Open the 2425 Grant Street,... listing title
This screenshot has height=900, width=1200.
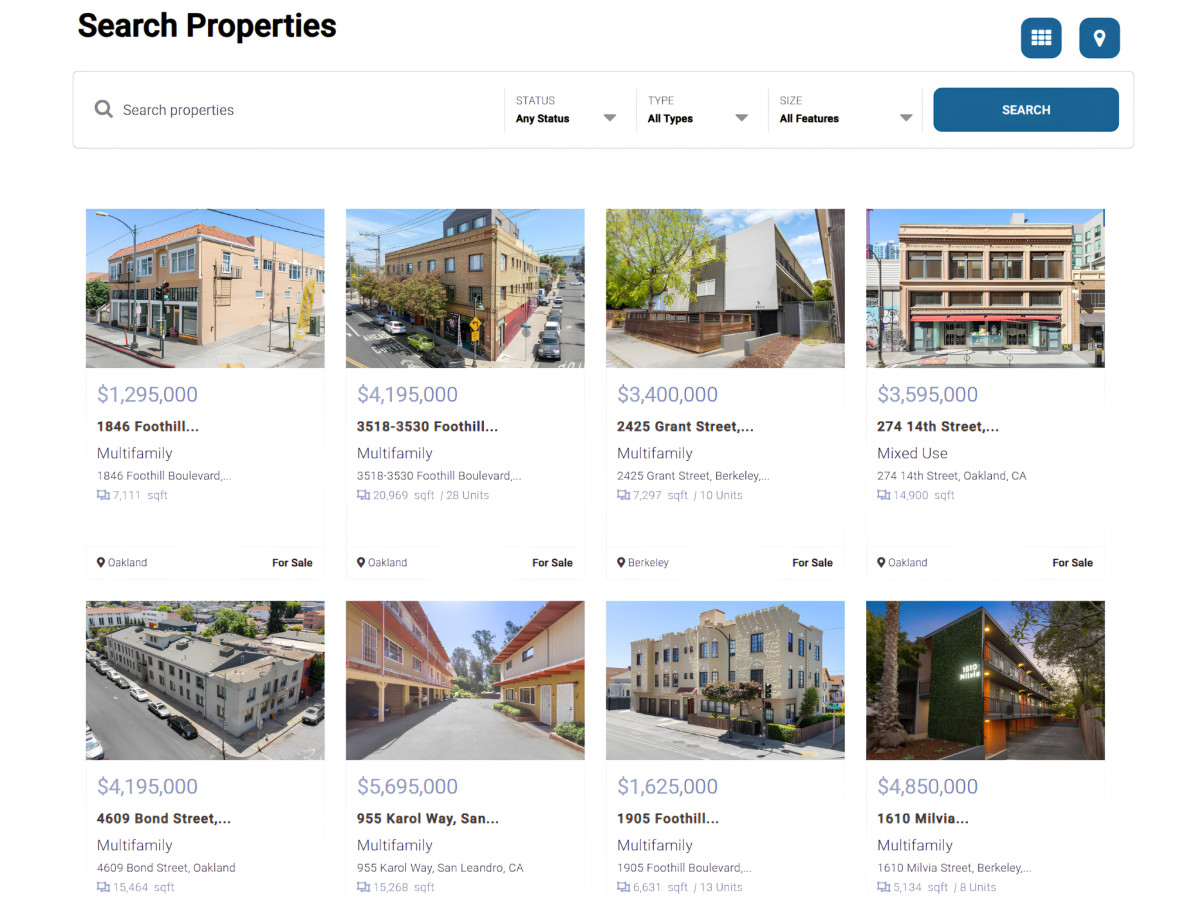[x=685, y=426]
